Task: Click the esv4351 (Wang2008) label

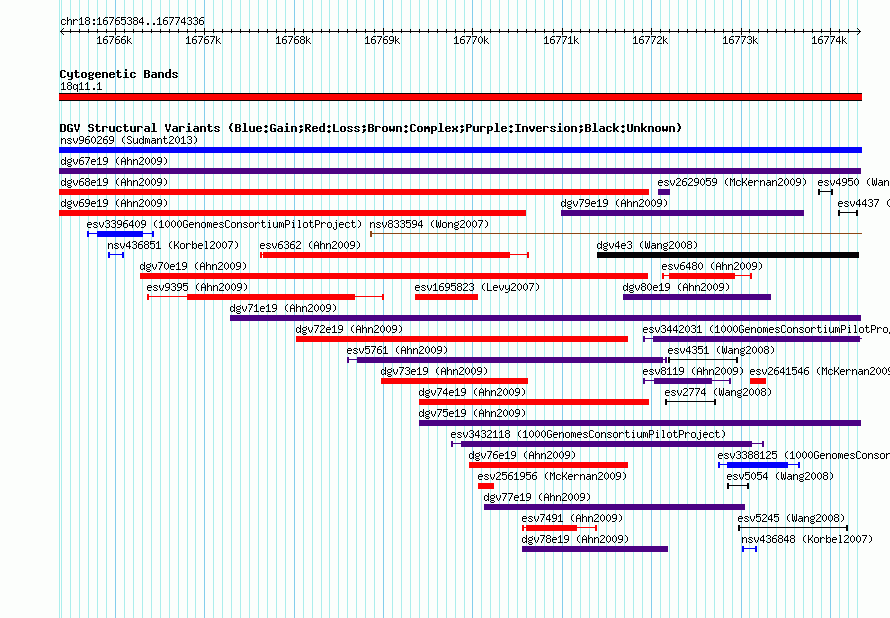Action: (721, 350)
